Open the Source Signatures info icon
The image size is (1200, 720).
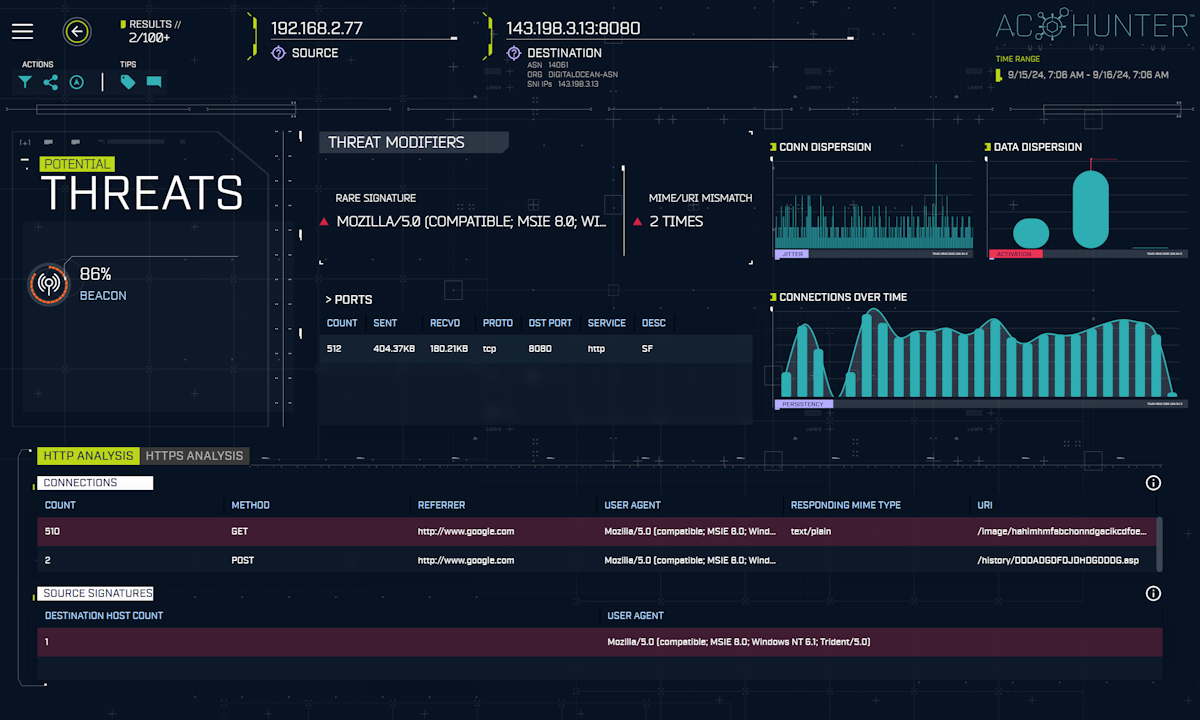[1153, 594]
